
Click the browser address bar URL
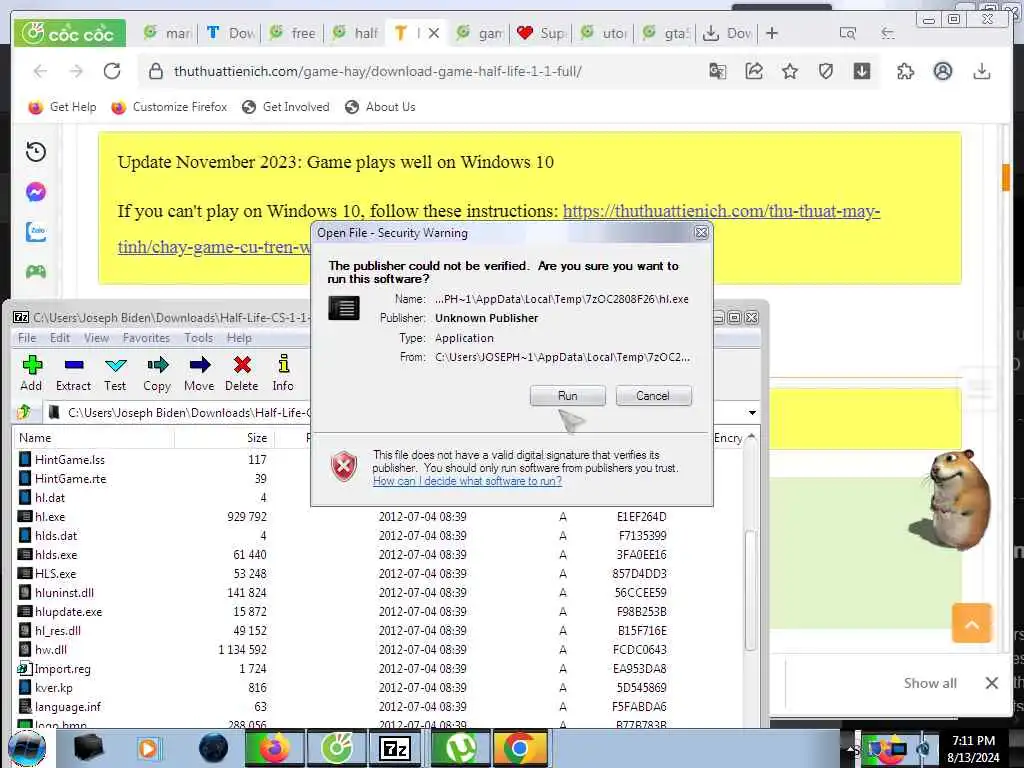[x=377, y=71]
